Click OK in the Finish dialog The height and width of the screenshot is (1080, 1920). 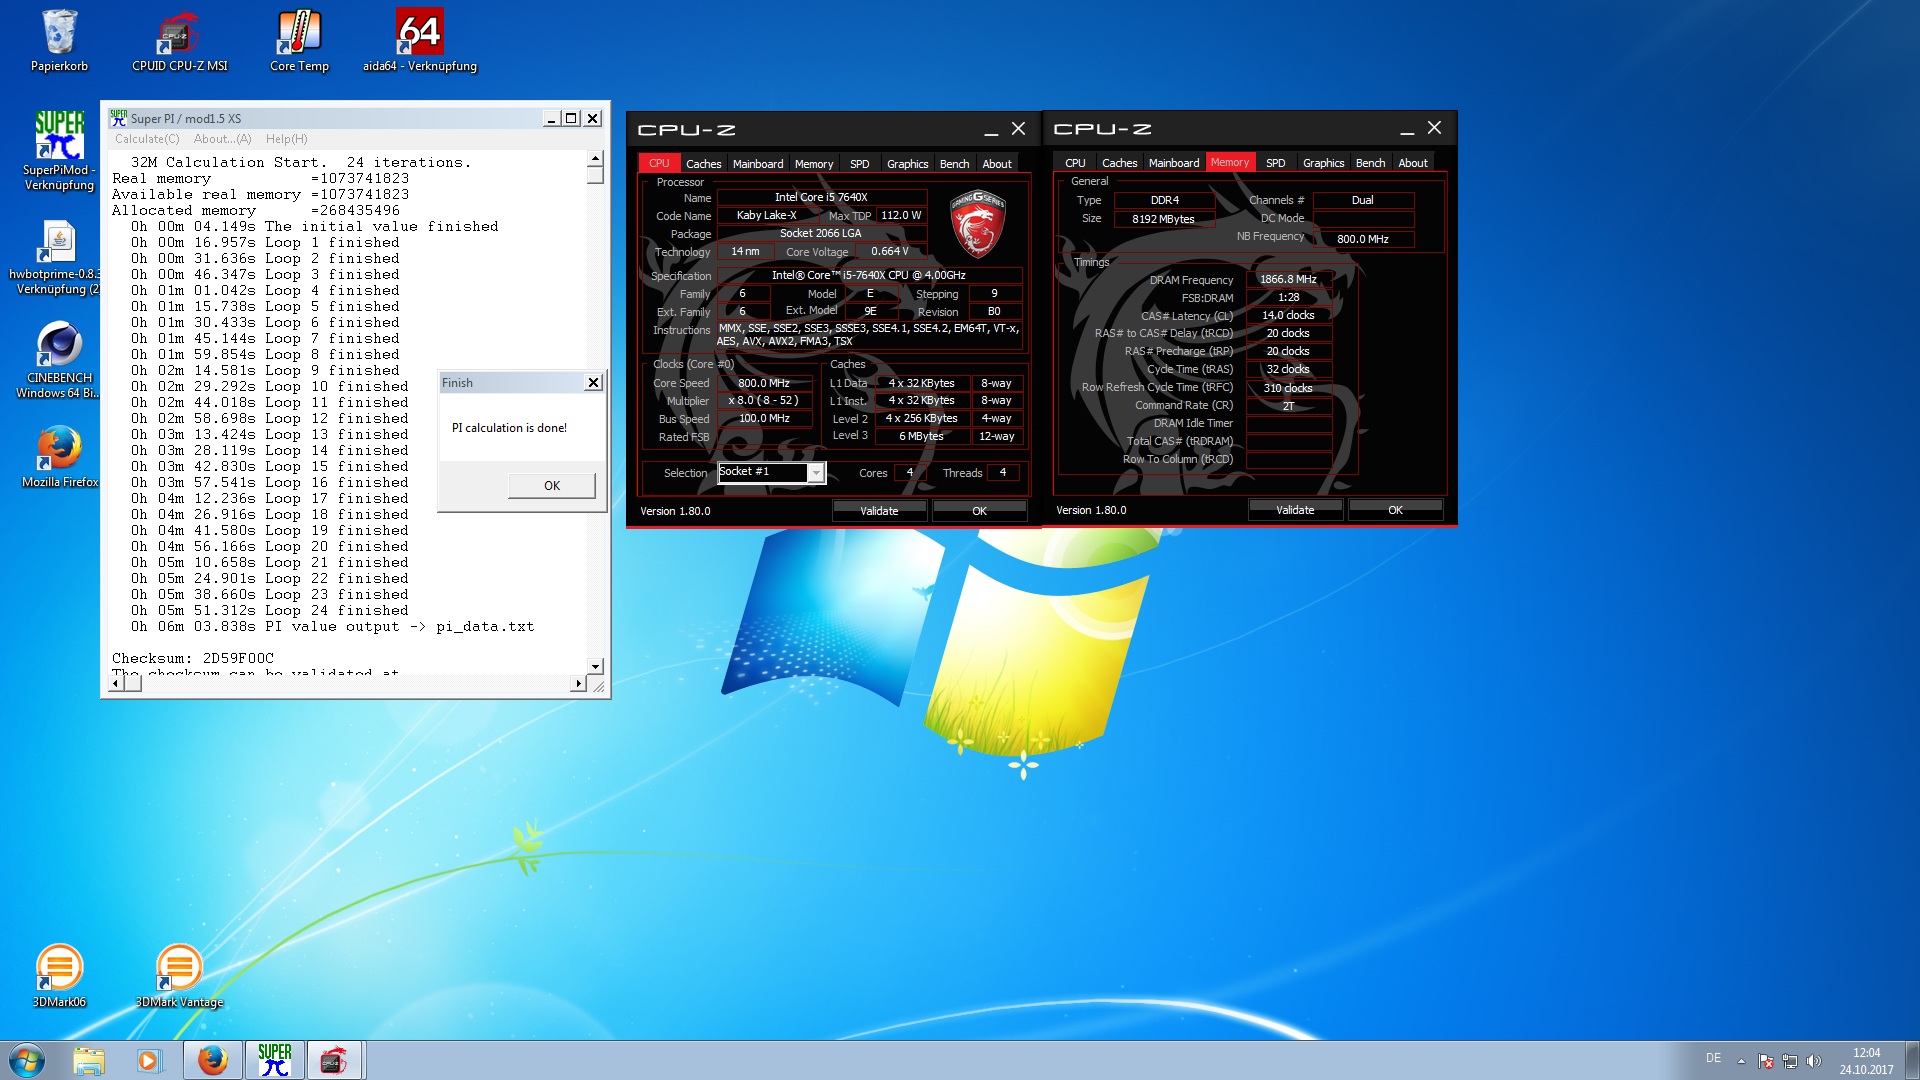click(x=552, y=485)
